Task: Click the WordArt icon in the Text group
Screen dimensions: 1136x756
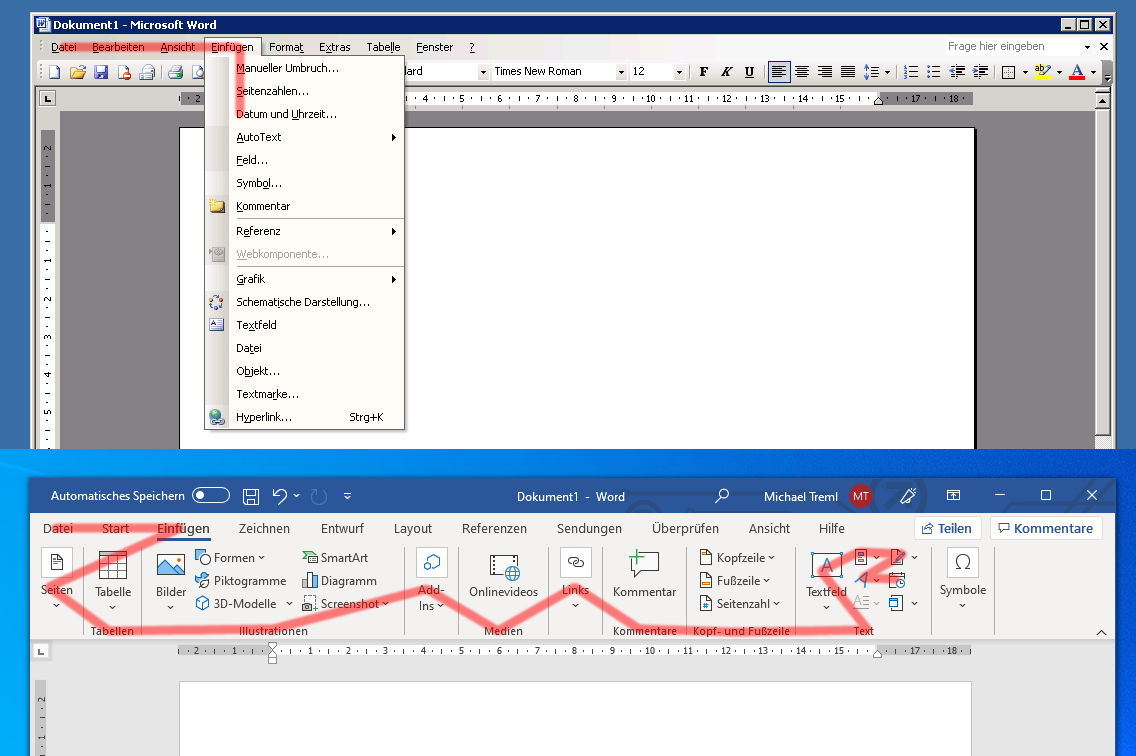Action: tap(861, 580)
